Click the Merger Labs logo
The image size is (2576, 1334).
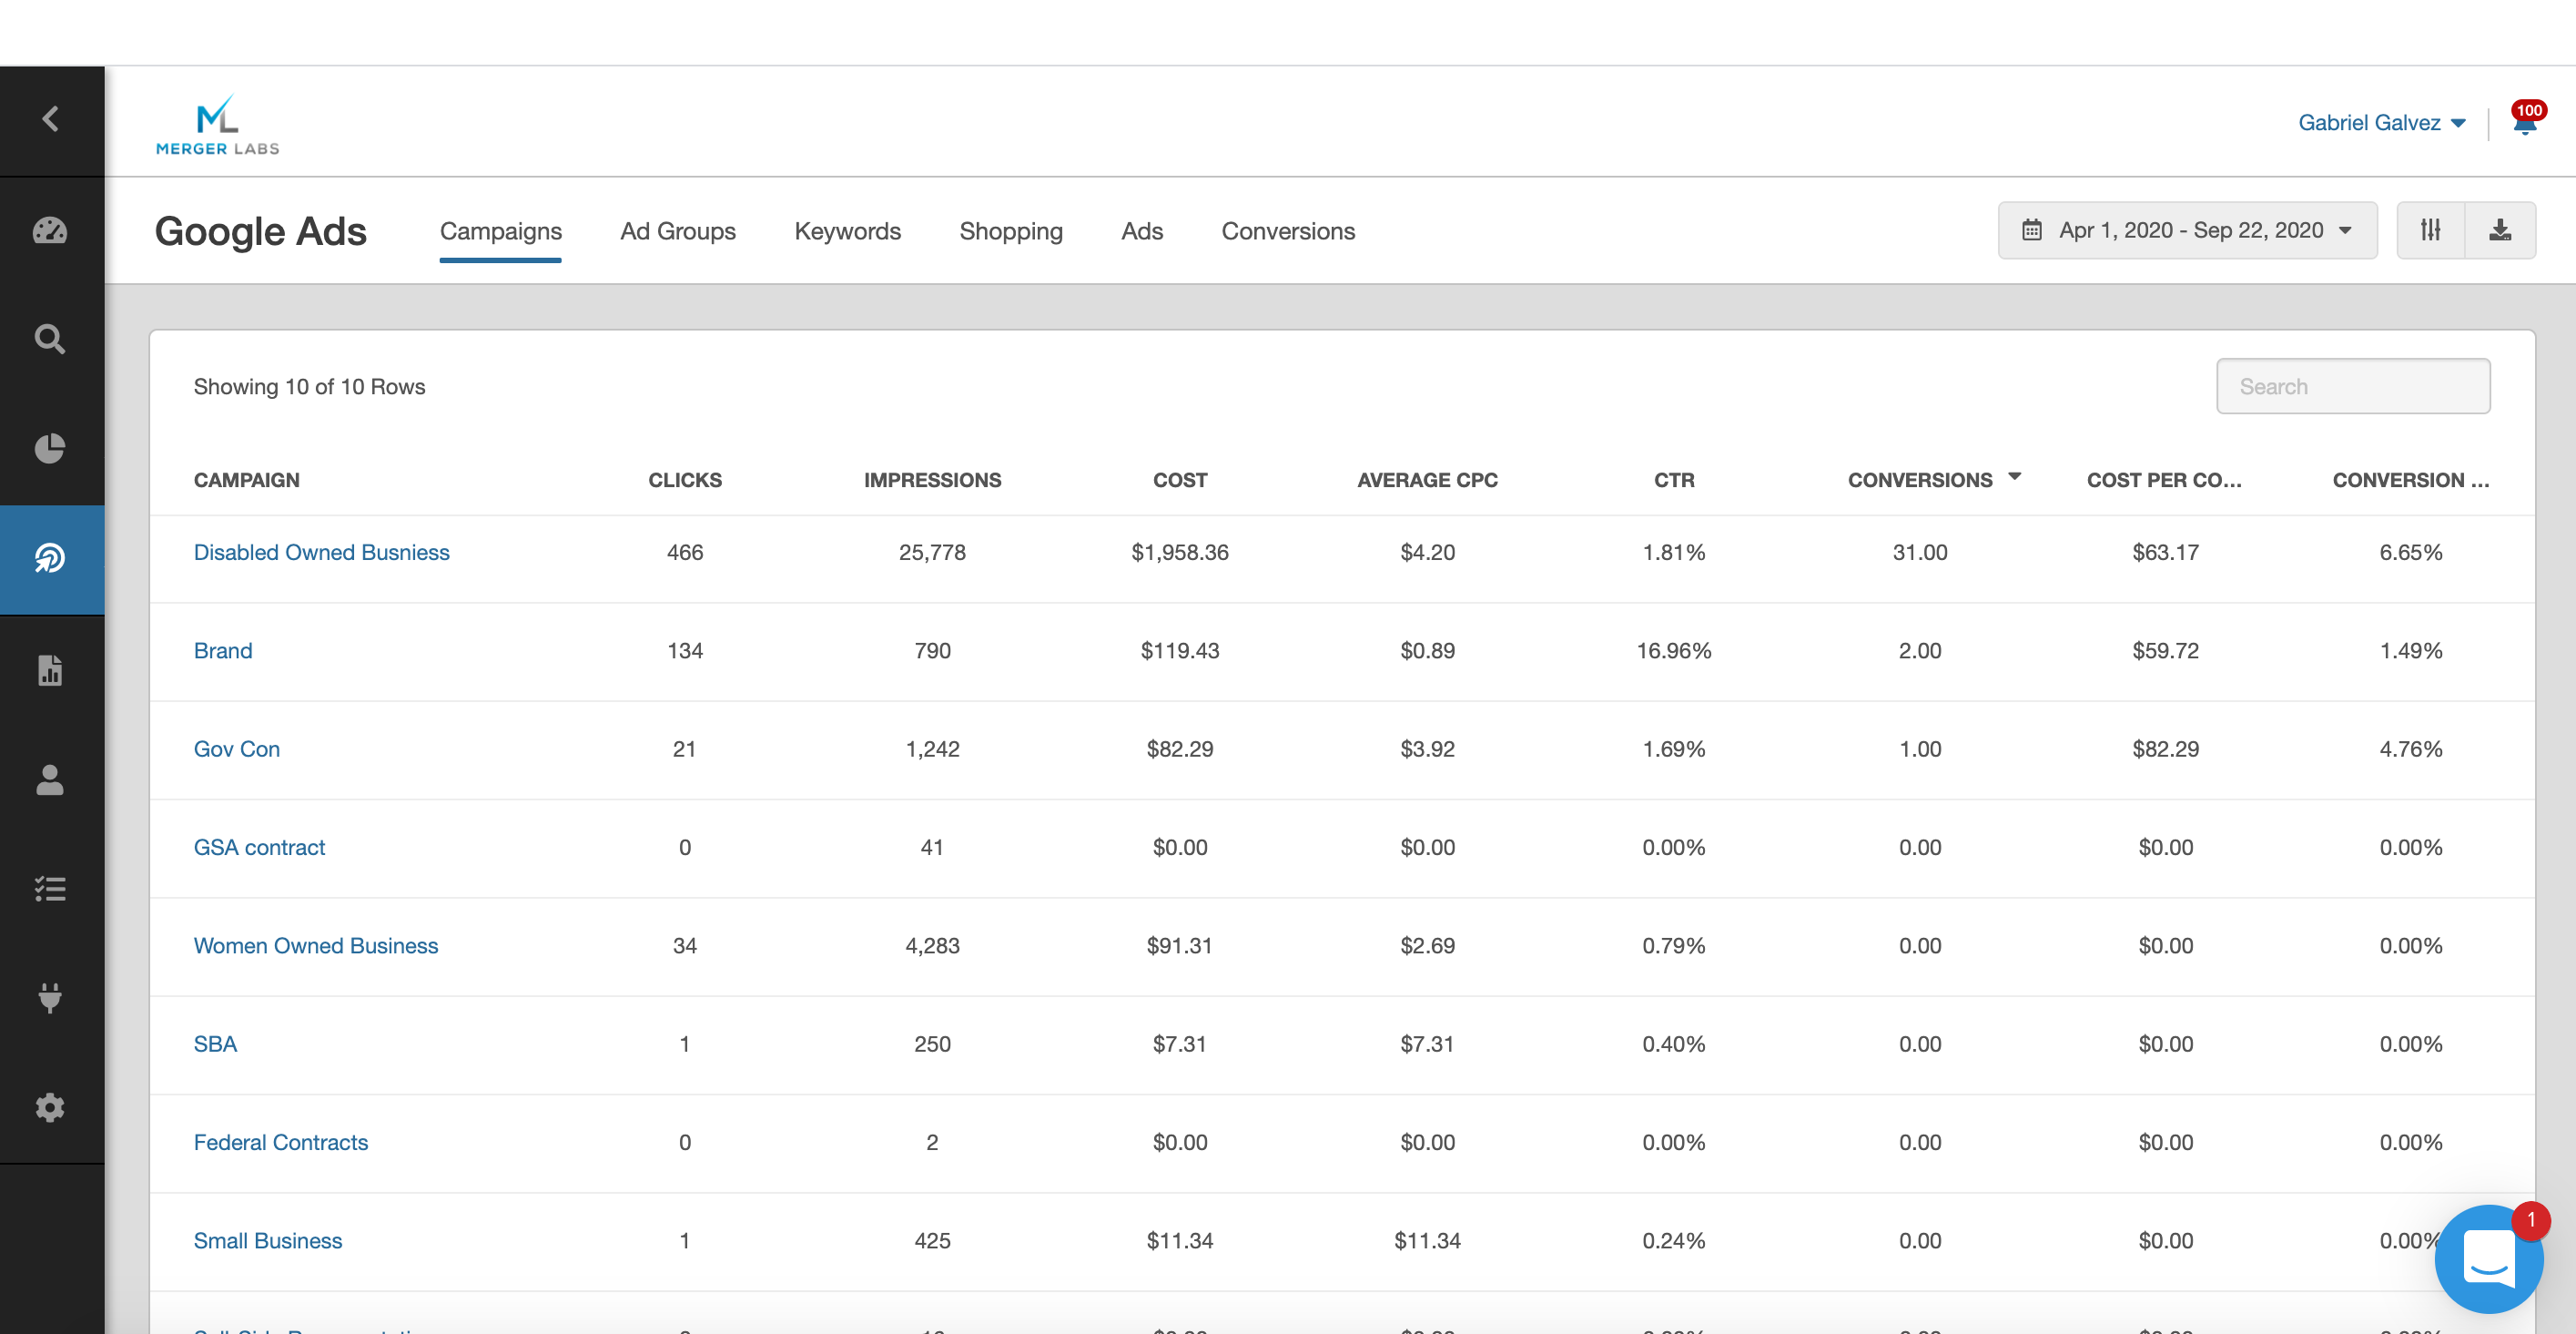pyautogui.click(x=217, y=124)
